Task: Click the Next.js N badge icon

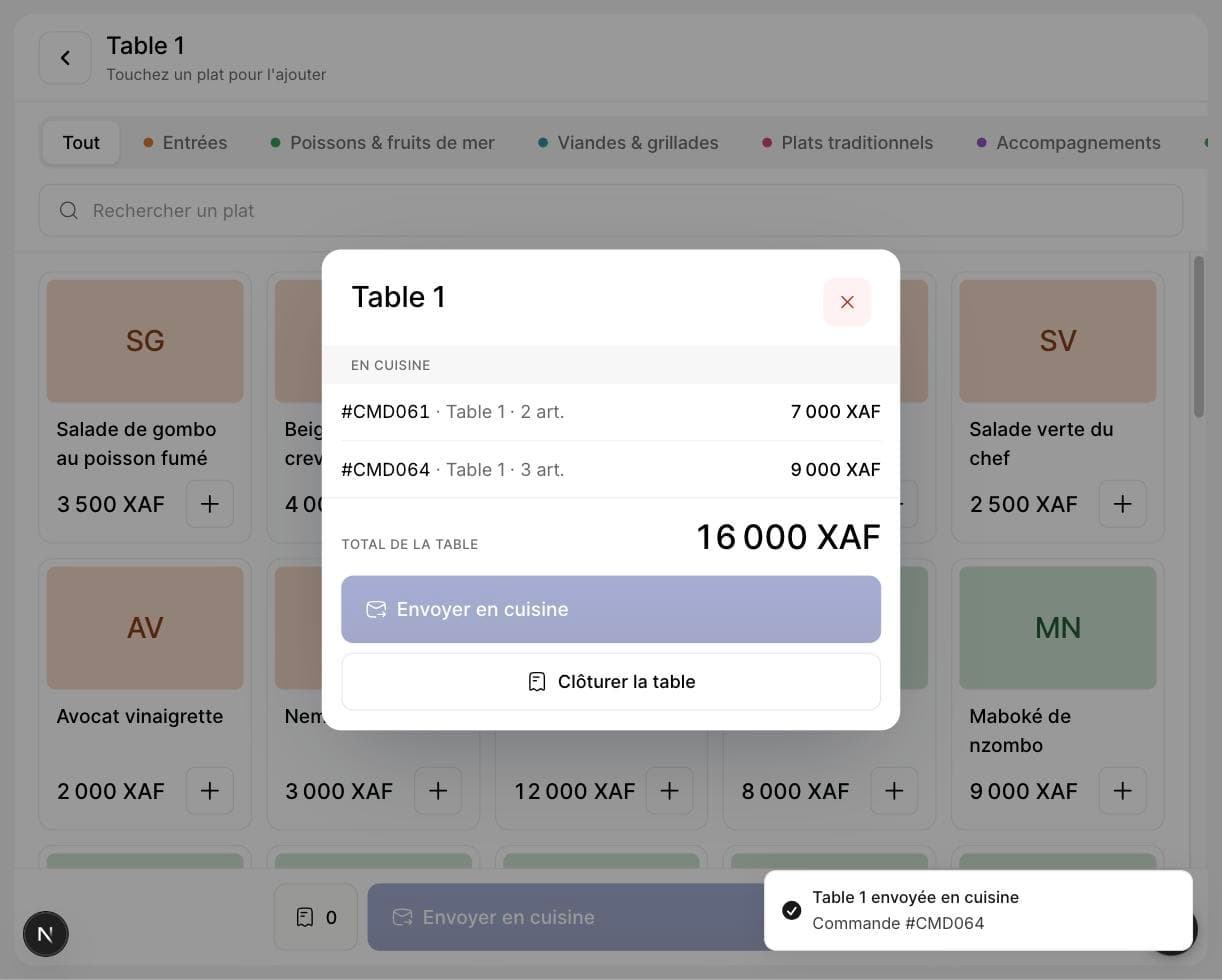Action: coord(46,934)
